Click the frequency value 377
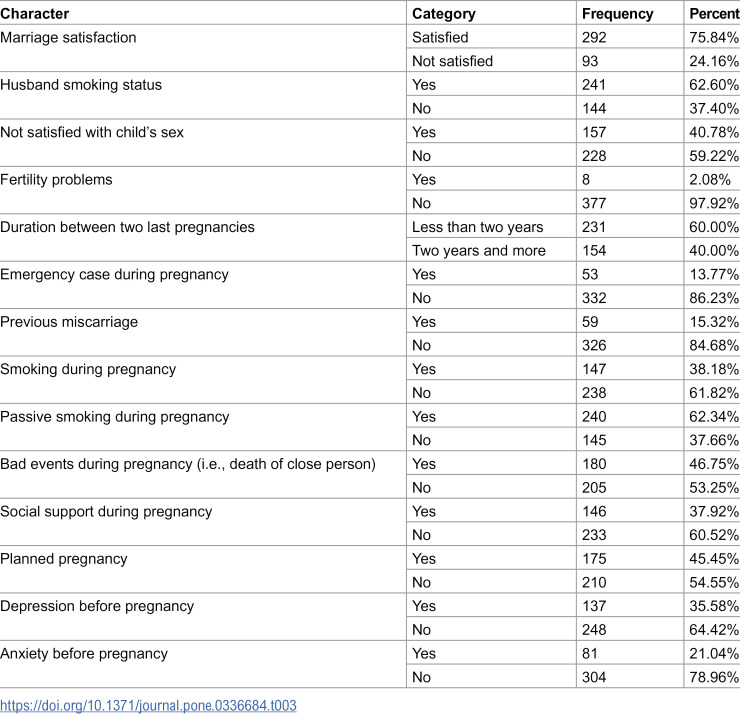This screenshot has height=714, width=740. tap(594, 203)
